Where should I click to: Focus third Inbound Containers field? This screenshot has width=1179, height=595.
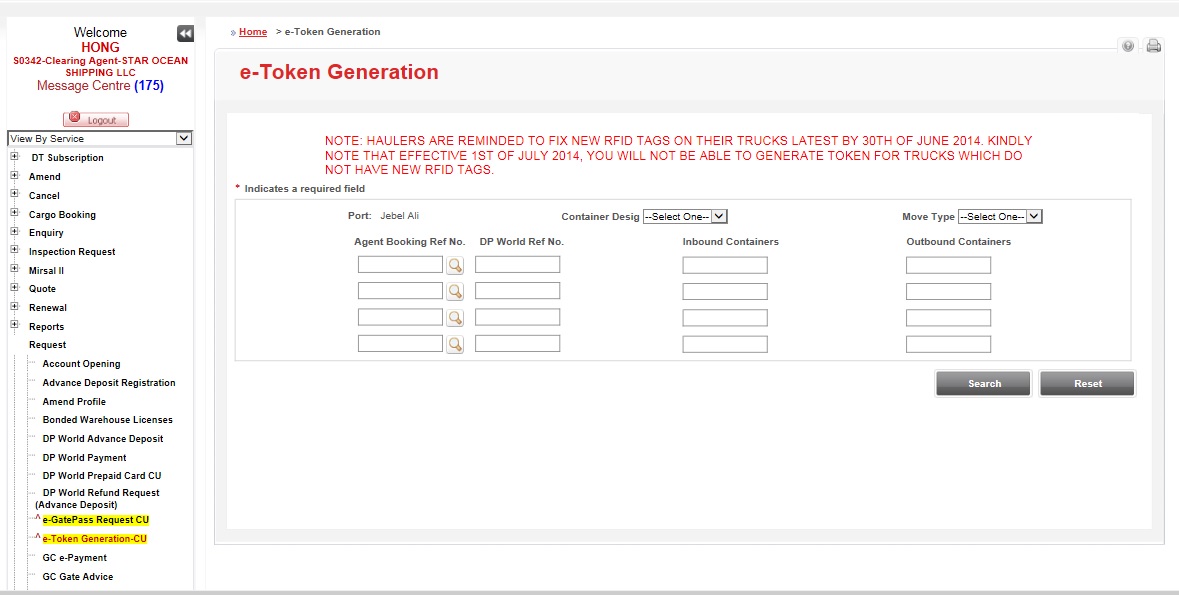click(725, 318)
